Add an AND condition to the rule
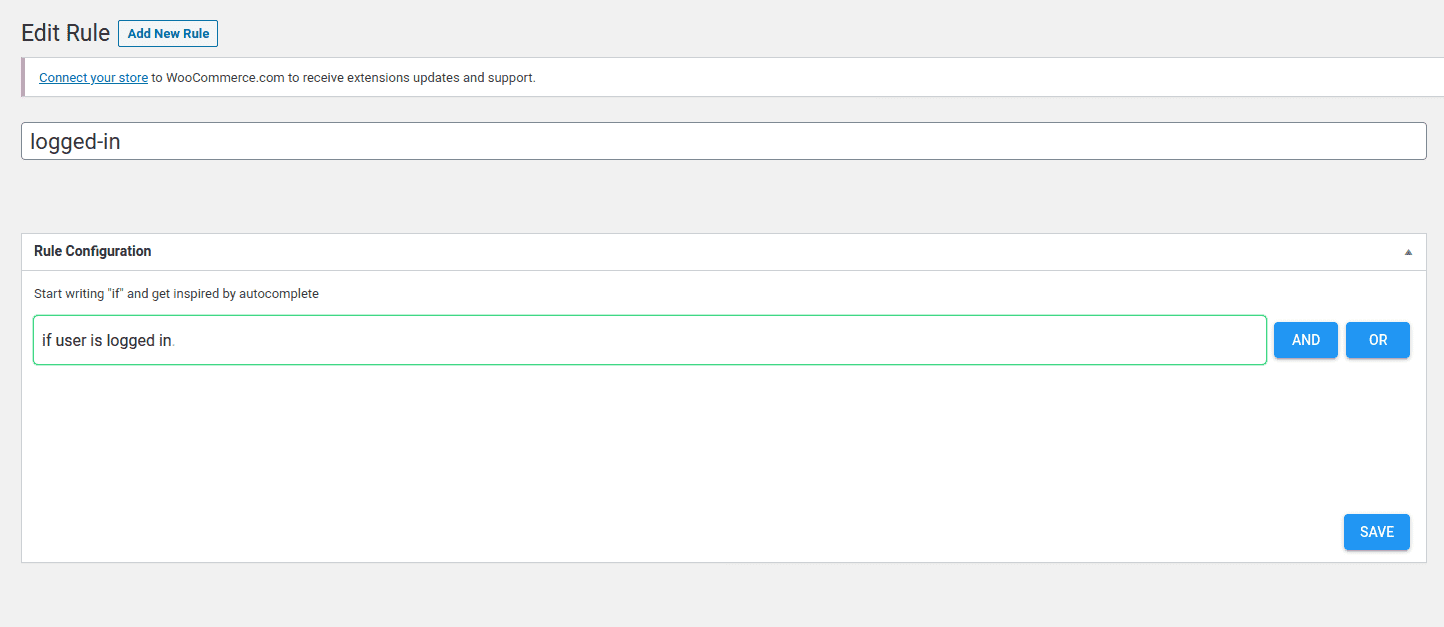The image size is (1444, 627). coord(1305,340)
